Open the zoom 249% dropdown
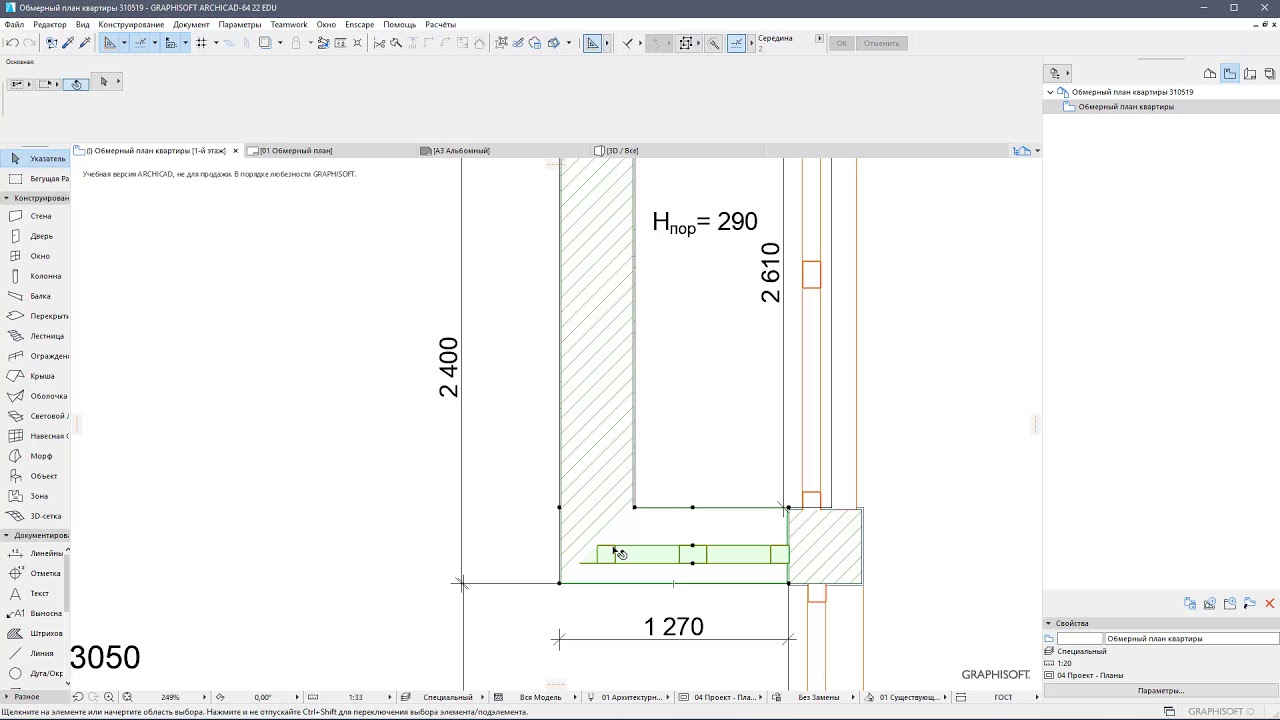 click(x=205, y=697)
